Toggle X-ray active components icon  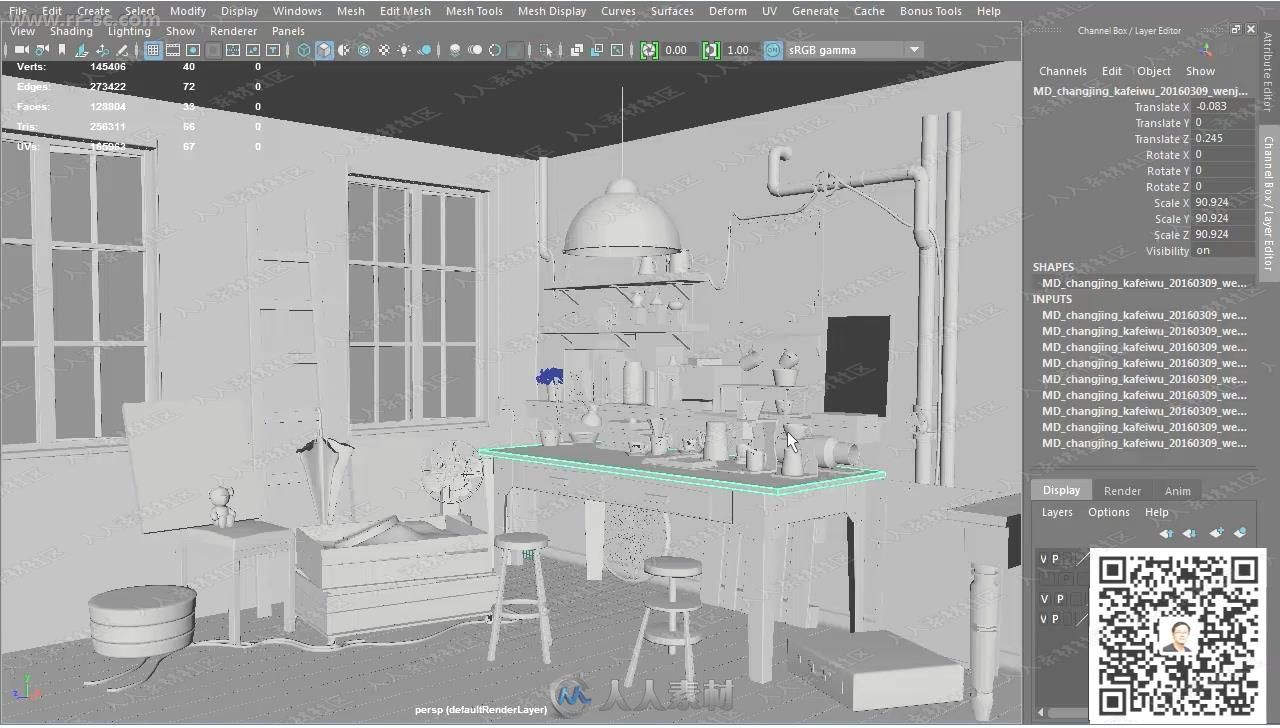point(597,49)
